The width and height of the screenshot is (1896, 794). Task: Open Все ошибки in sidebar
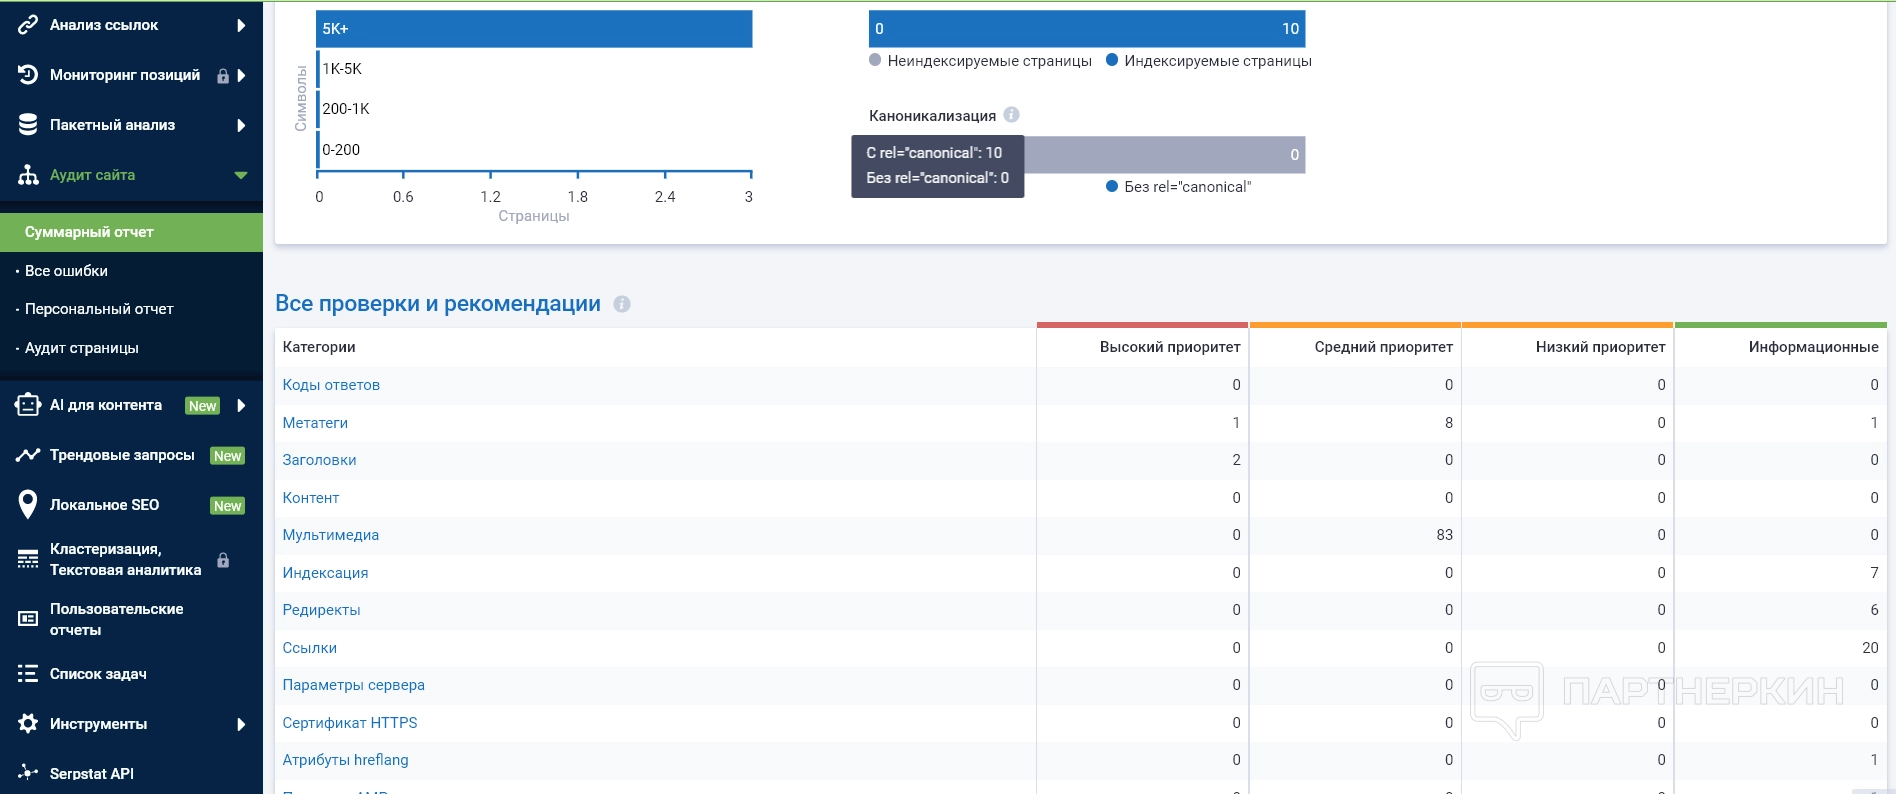point(66,271)
